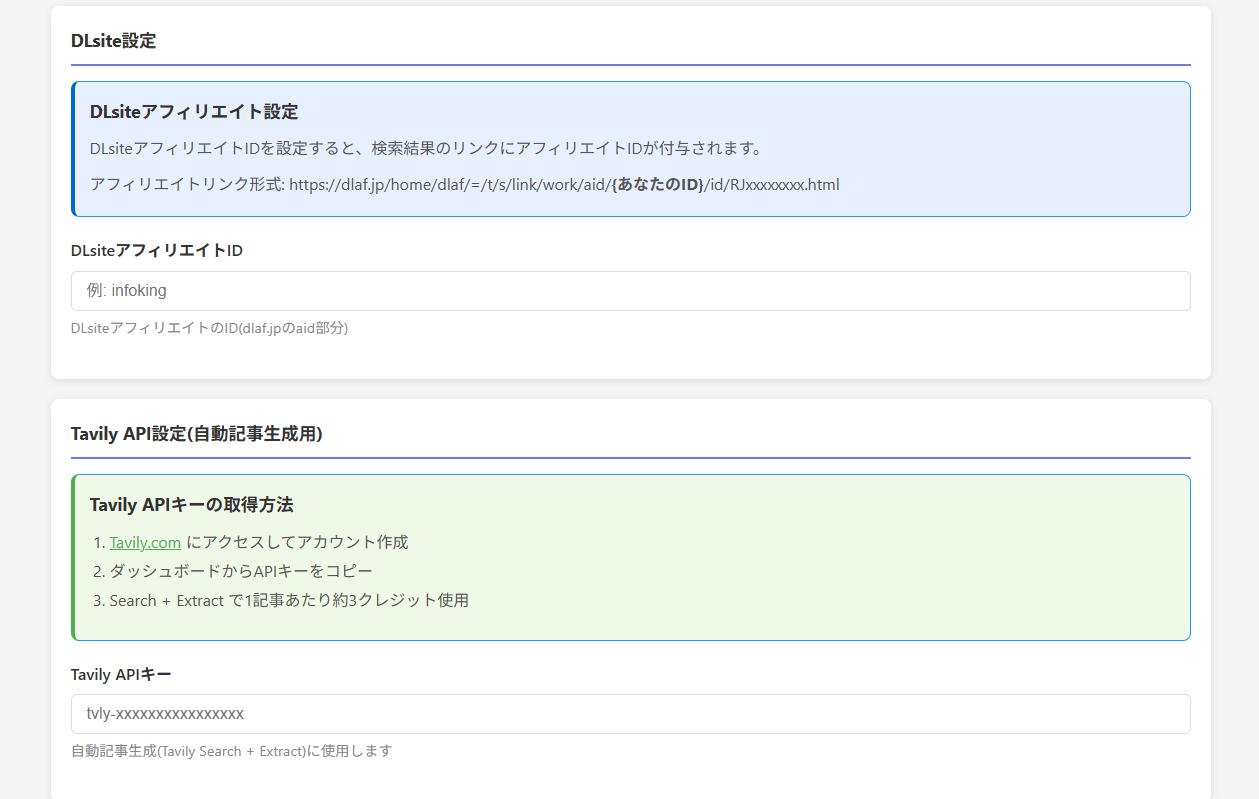Click the Tavily APIキーの取得方法 title
The width and height of the screenshot is (1259, 799).
click(x=191, y=505)
